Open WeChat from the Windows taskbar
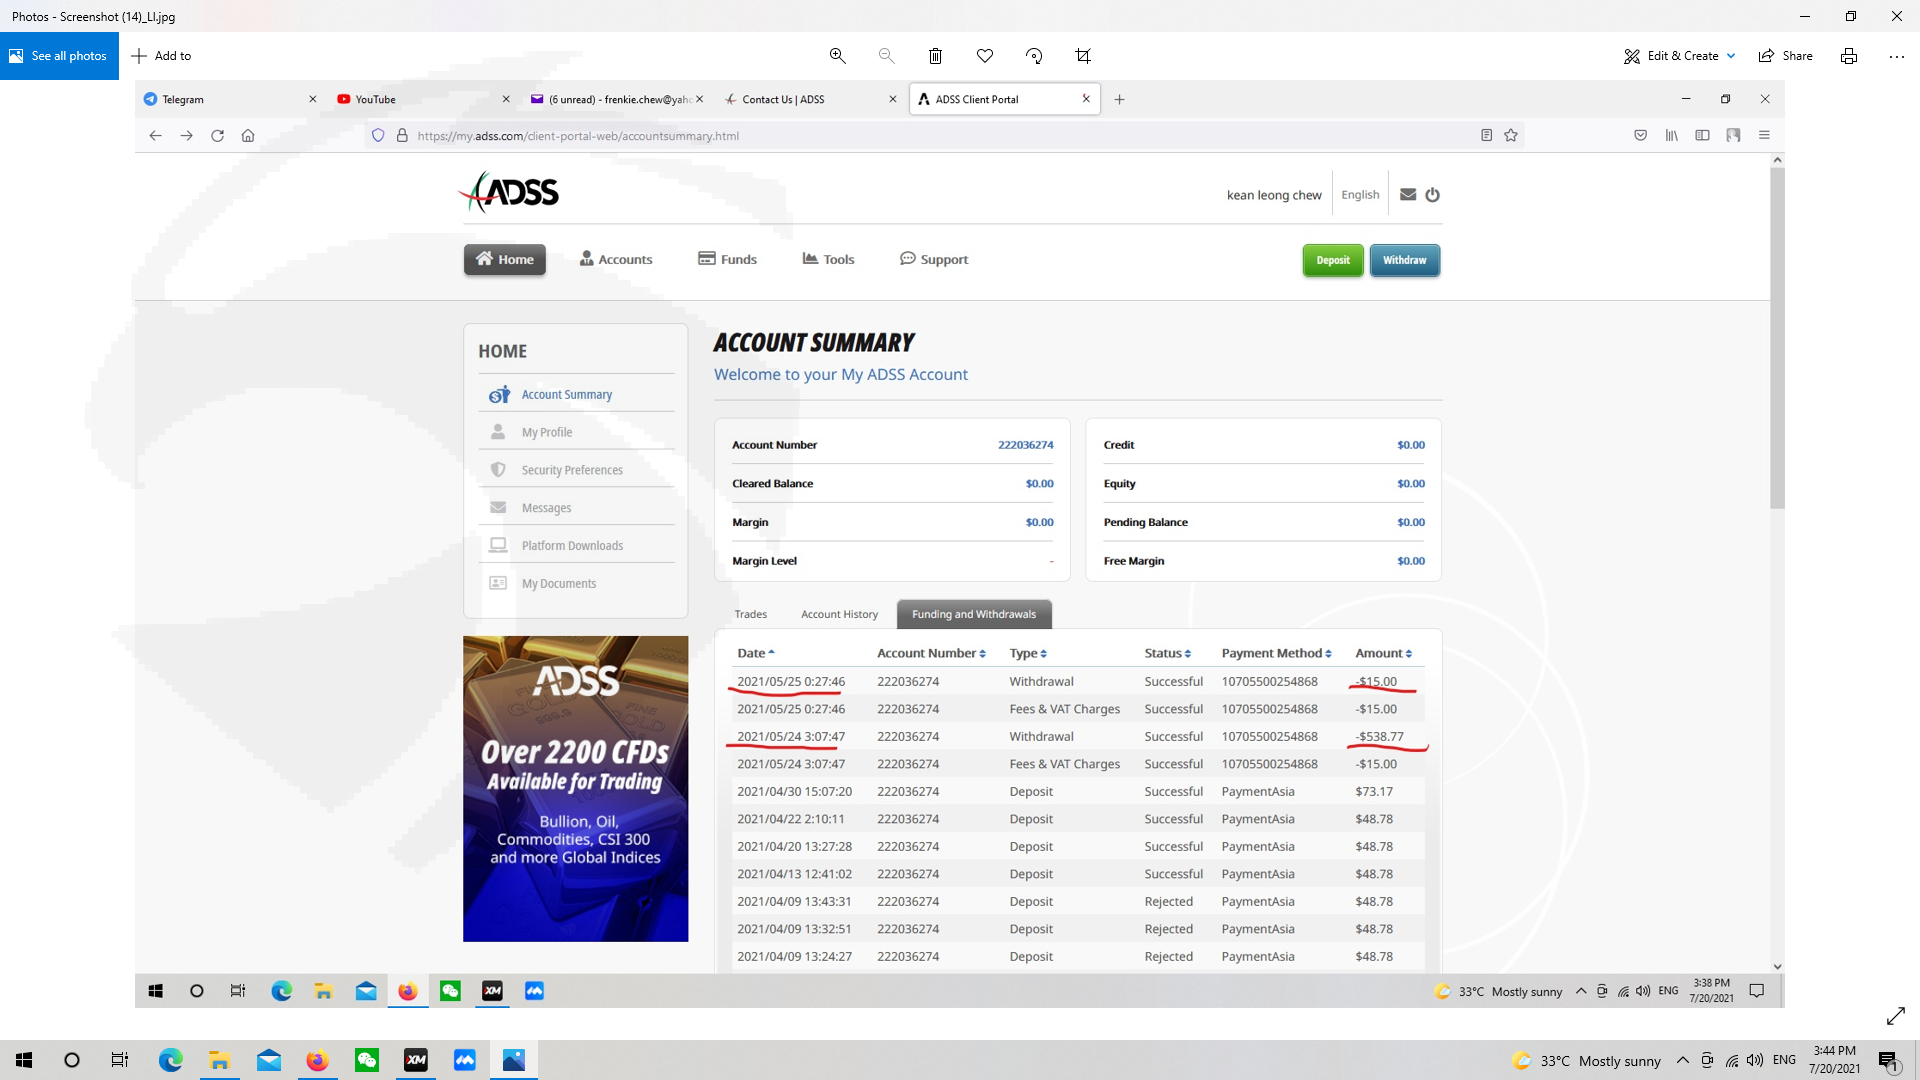 [367, 1060]
